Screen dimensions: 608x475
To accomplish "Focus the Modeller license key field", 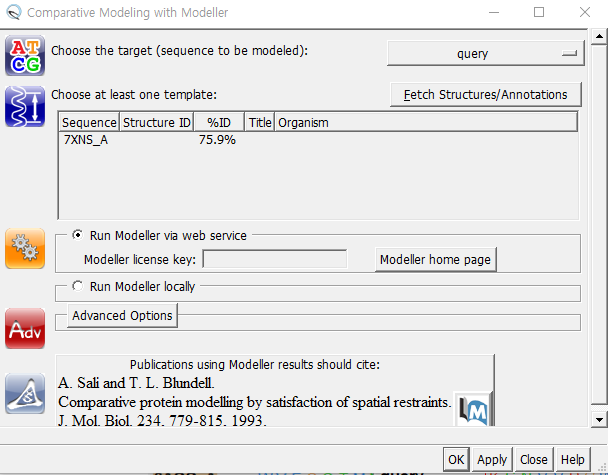I will click(x=275, y=259).
